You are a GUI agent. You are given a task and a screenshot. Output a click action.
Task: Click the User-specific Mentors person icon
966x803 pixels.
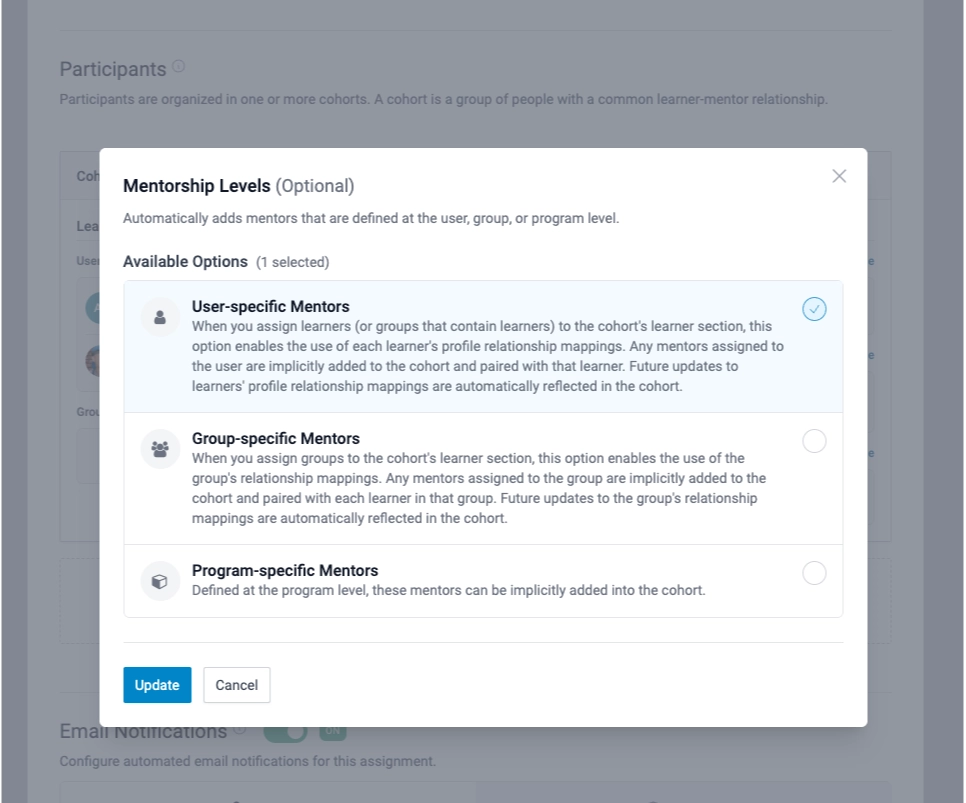pyautogui.click(x=160, y=317)
